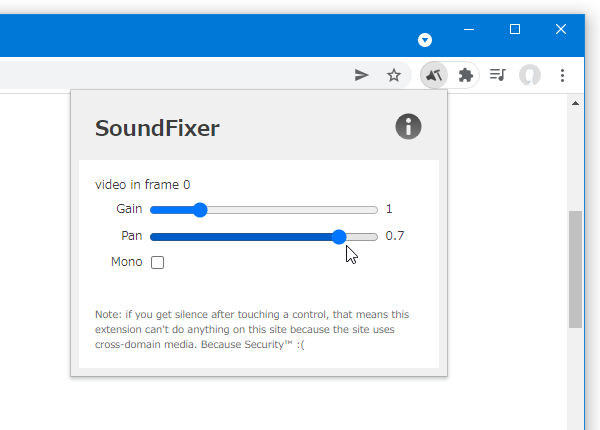Image resolution: width=600 pixels, height=430 pixels.
Task: Click the send arrow icon in the address bar
Action: 361,75
